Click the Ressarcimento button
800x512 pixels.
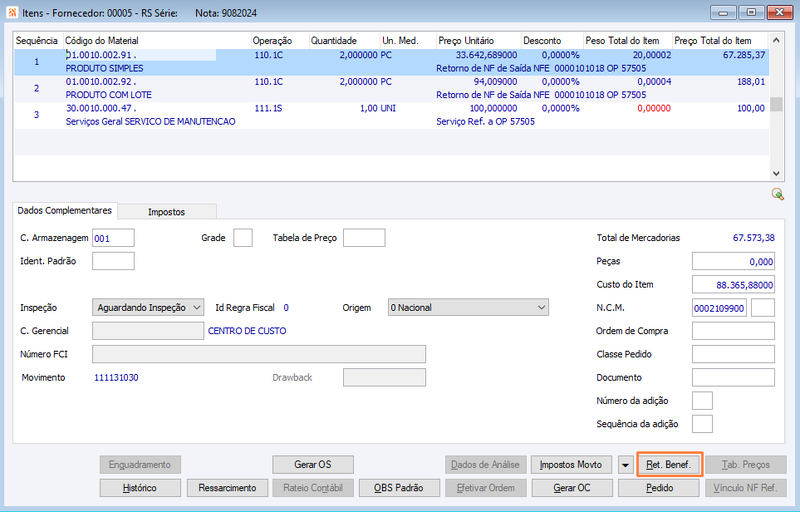pyautogui.click(x=227, y=488)
